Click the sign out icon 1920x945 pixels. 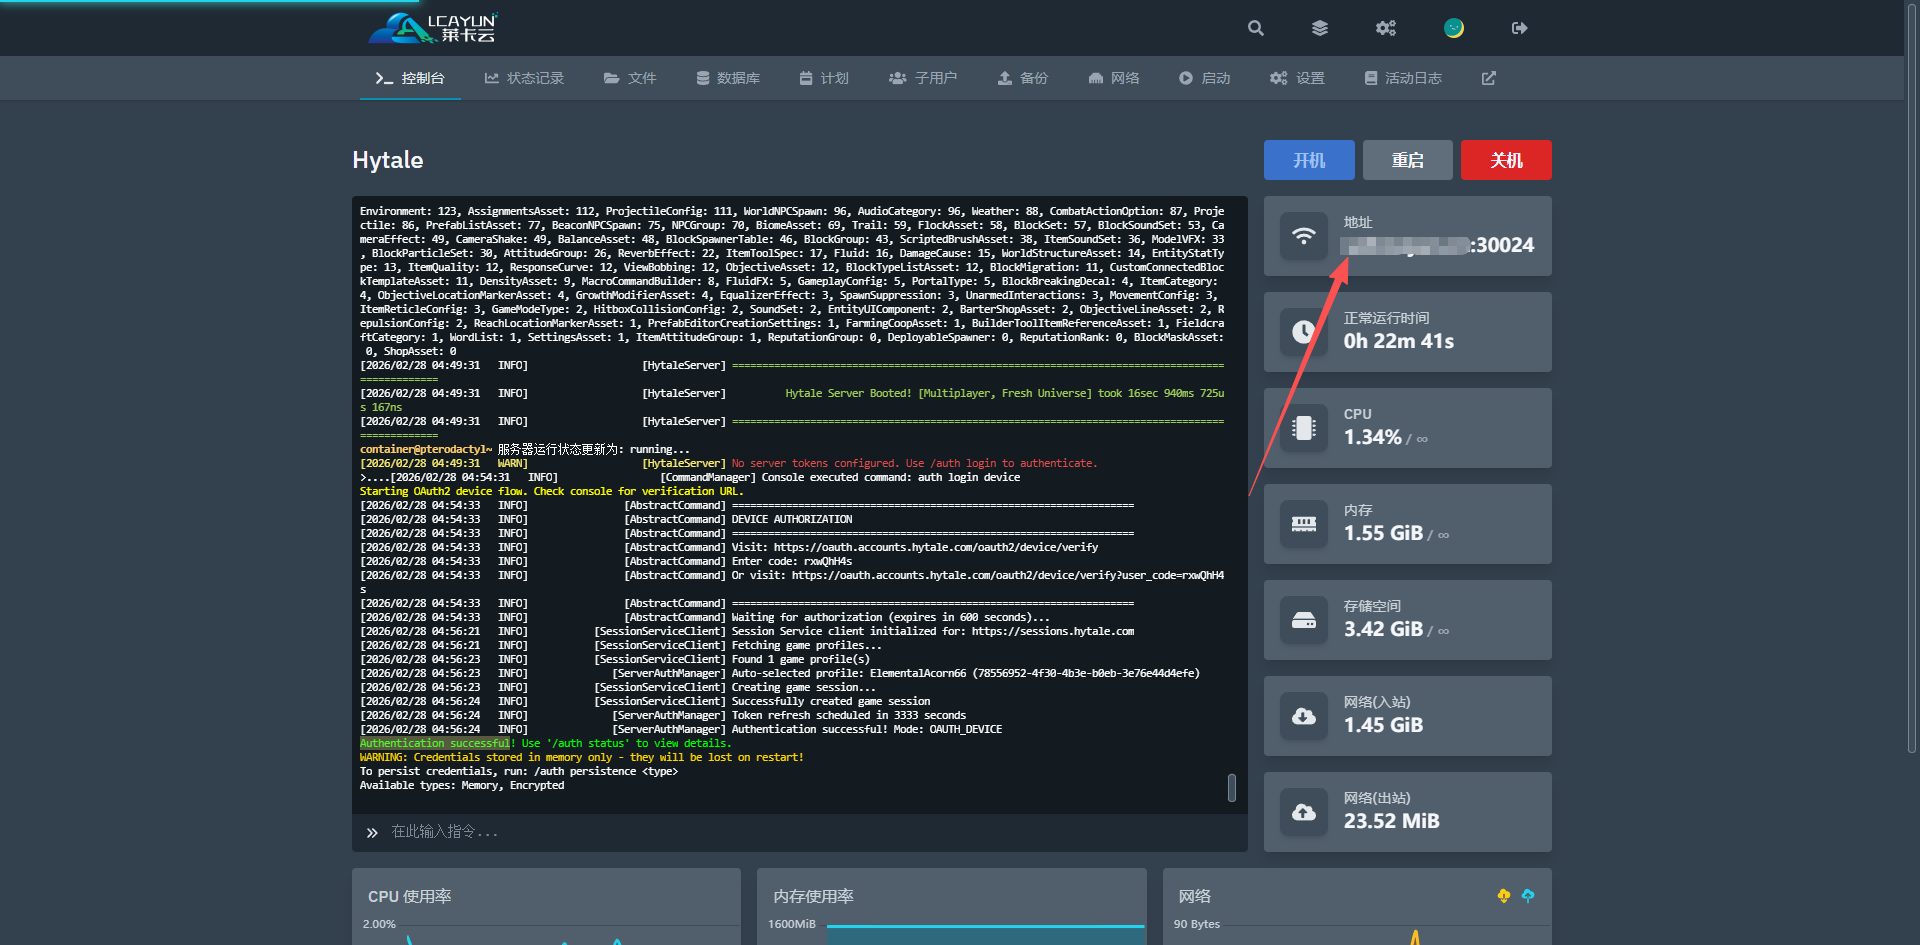[1519, 28]
